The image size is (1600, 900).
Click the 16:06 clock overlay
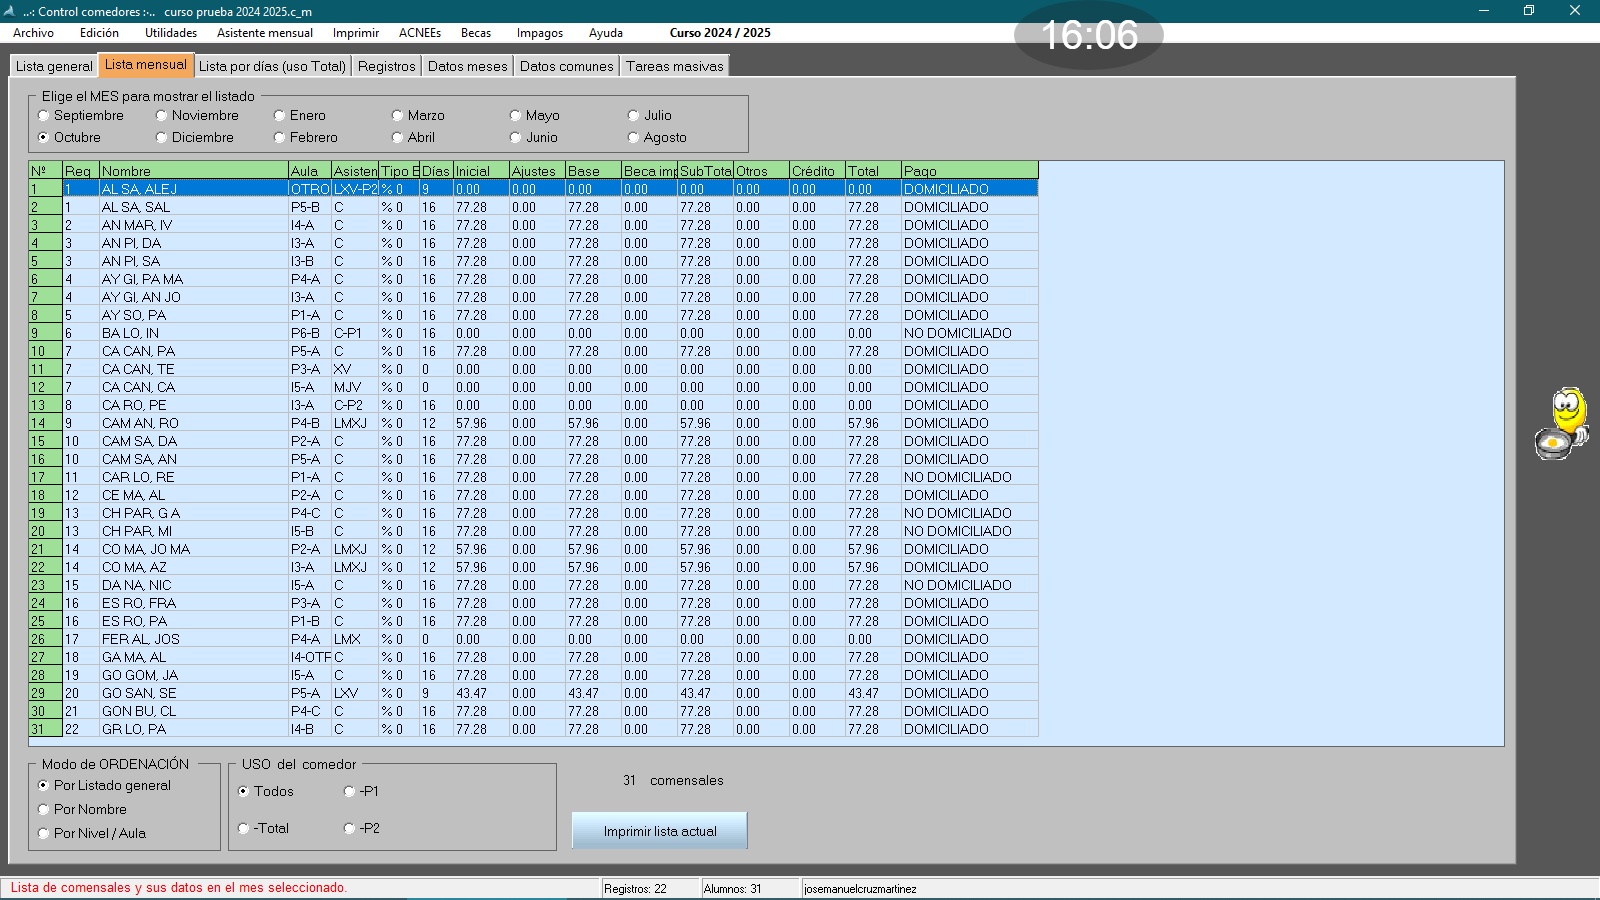[x=1089, y=35]
